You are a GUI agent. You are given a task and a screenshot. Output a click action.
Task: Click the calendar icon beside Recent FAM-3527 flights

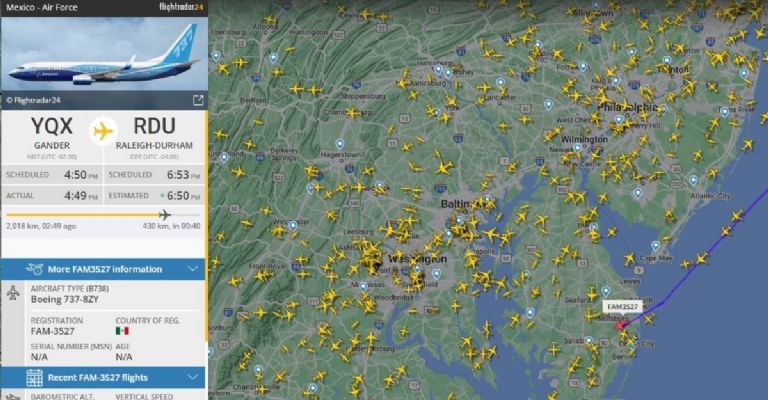point(34,378)
